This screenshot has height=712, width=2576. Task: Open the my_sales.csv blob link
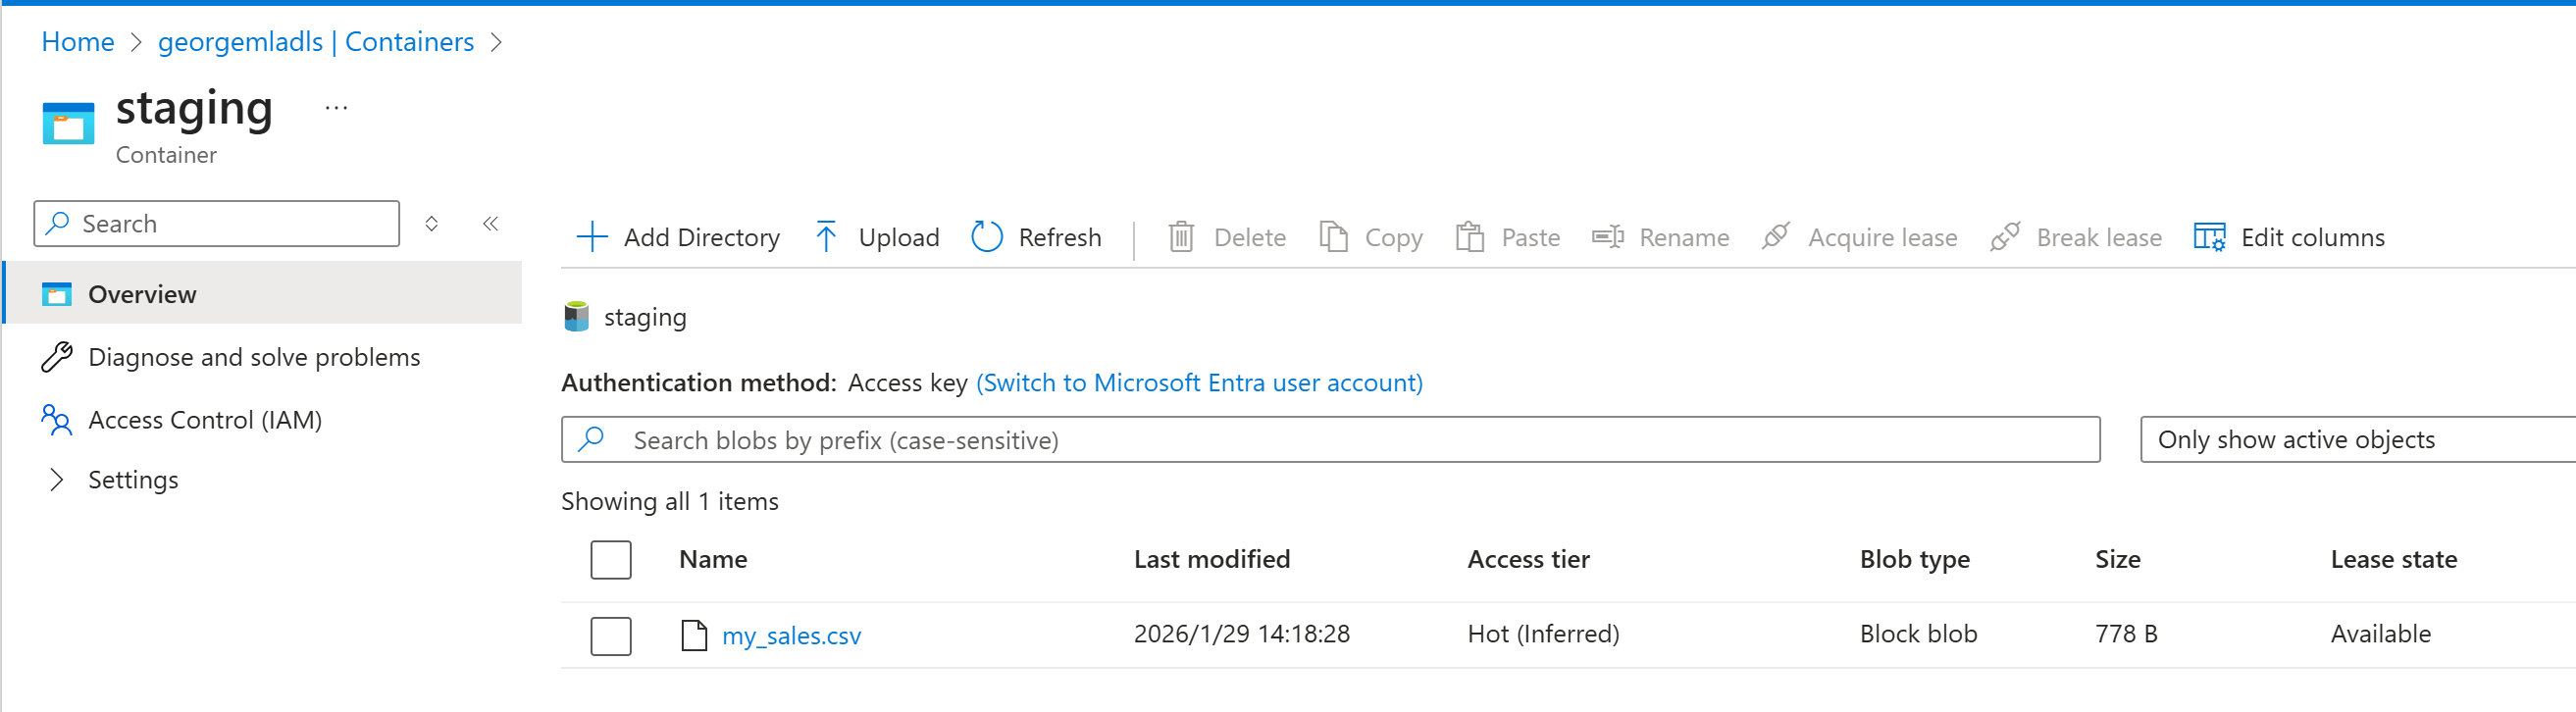click(x=791, y=636)
